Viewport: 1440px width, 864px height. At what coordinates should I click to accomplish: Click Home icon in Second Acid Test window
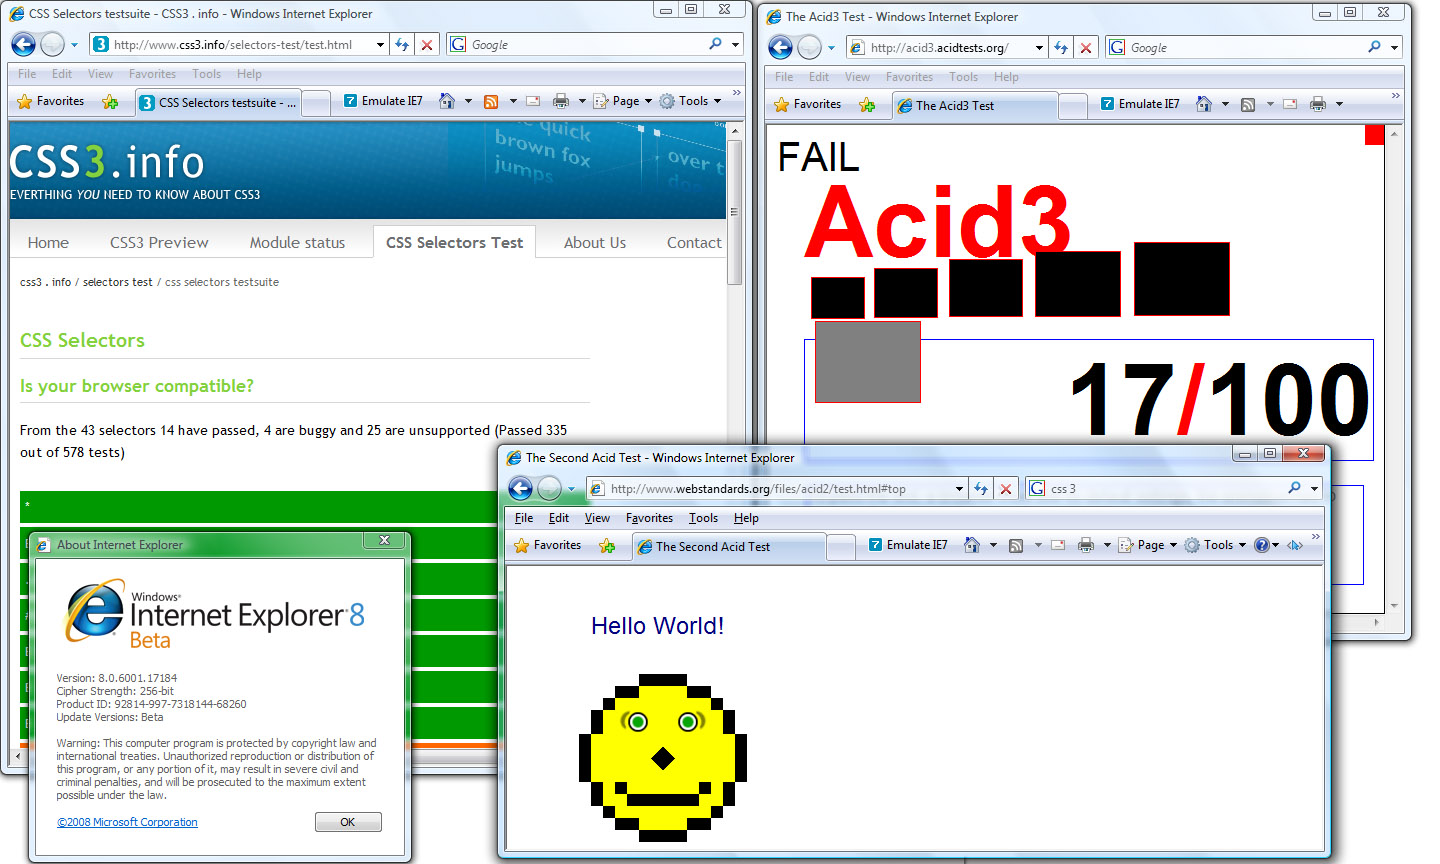[x=971, y=545]
